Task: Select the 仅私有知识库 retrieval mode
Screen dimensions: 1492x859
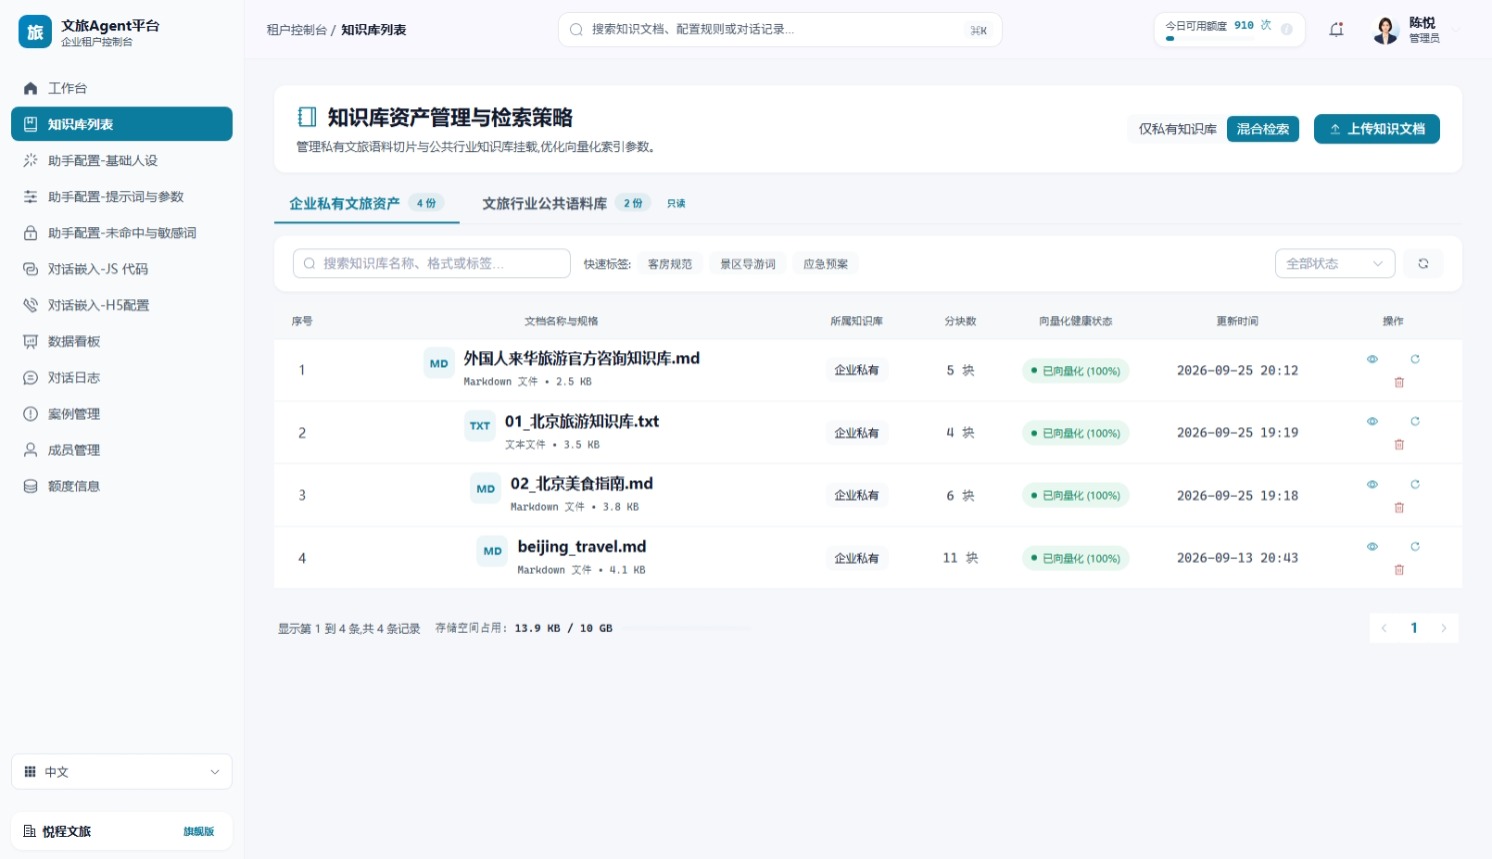Action: (1178, 129)
